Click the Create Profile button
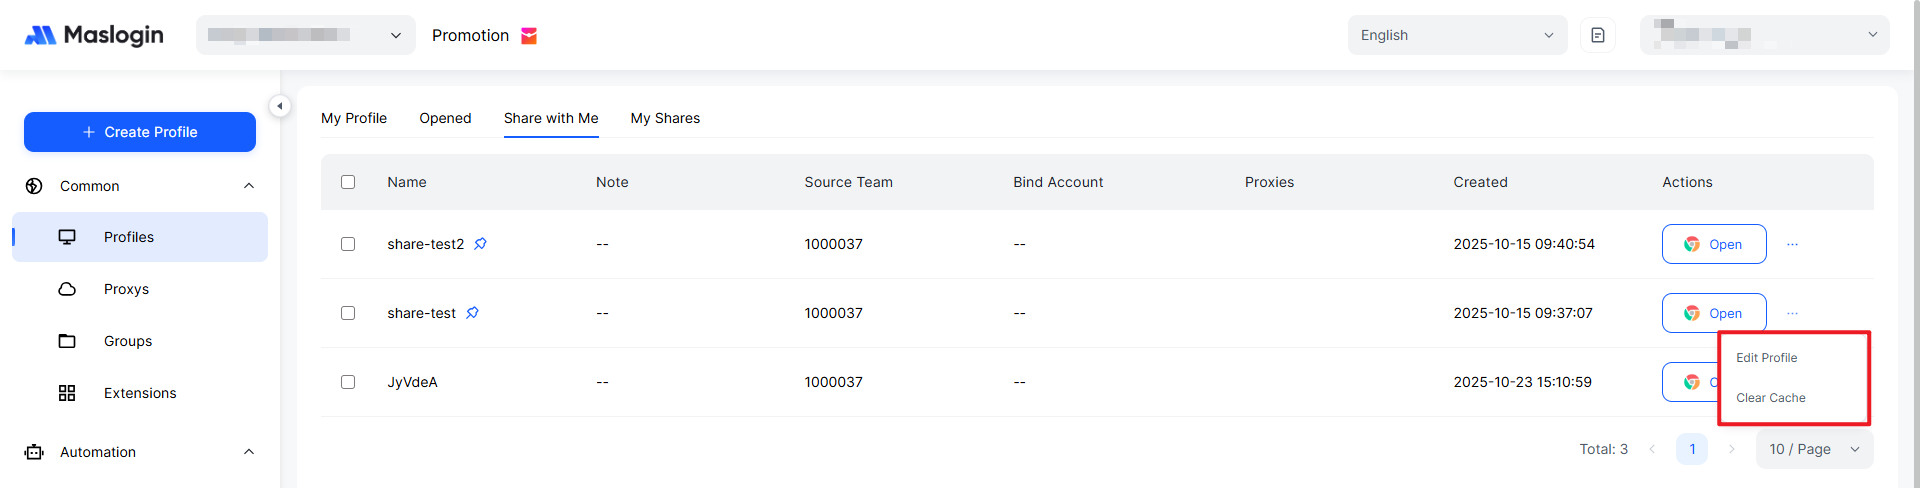The width and height of the screenshot is (1920, 488). click(x=140, y=132)
